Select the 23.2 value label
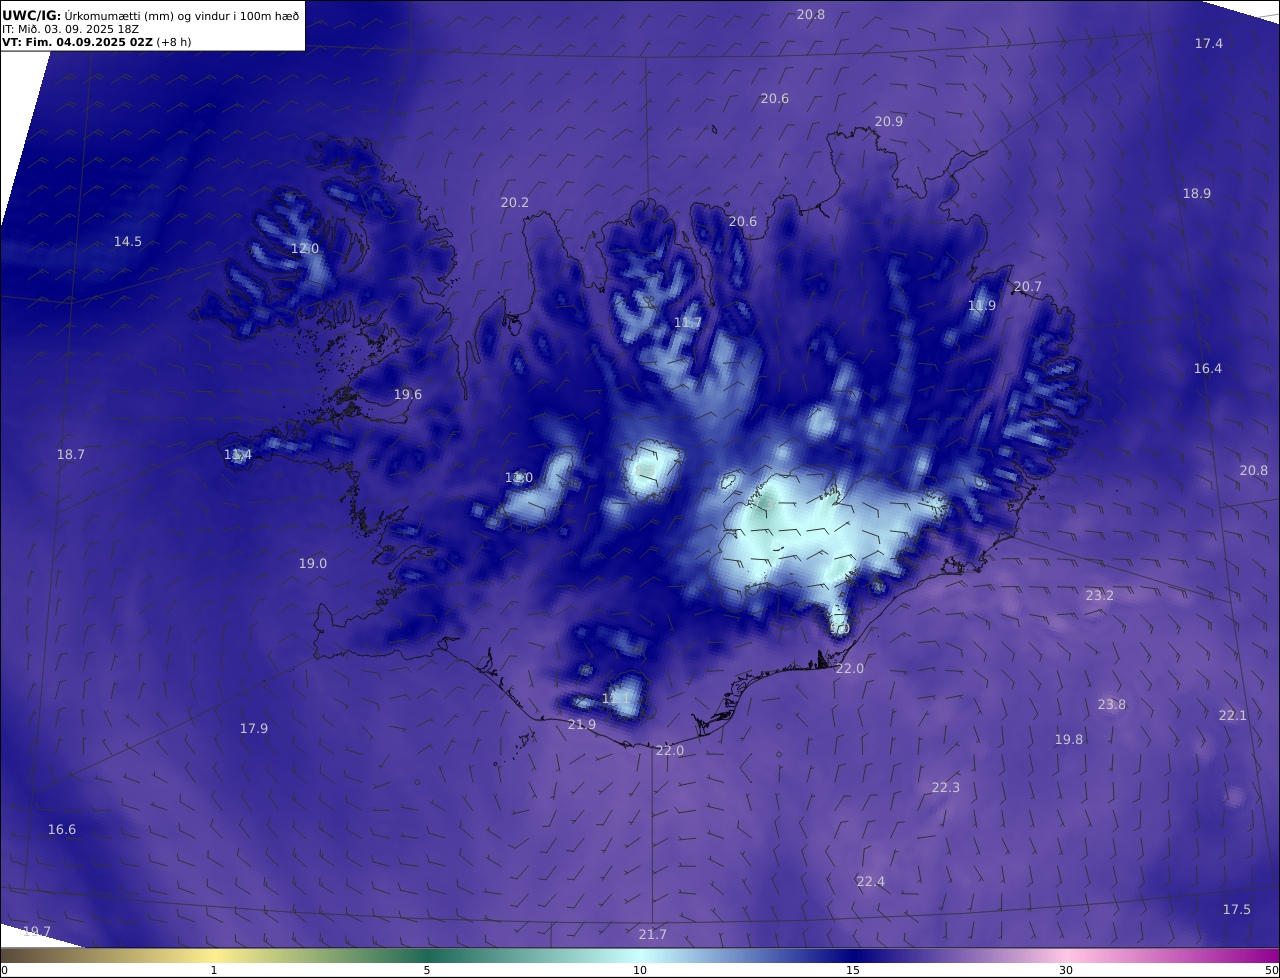 [x=1100, y=596]
